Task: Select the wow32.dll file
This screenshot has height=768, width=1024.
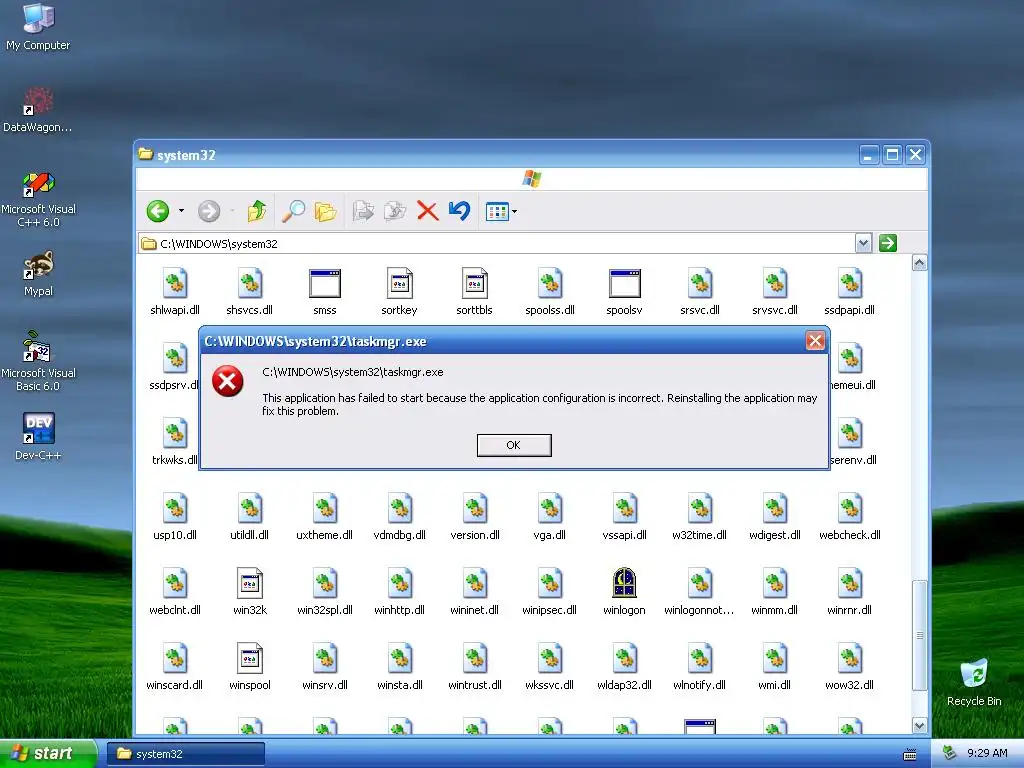Action: point(849,667)
